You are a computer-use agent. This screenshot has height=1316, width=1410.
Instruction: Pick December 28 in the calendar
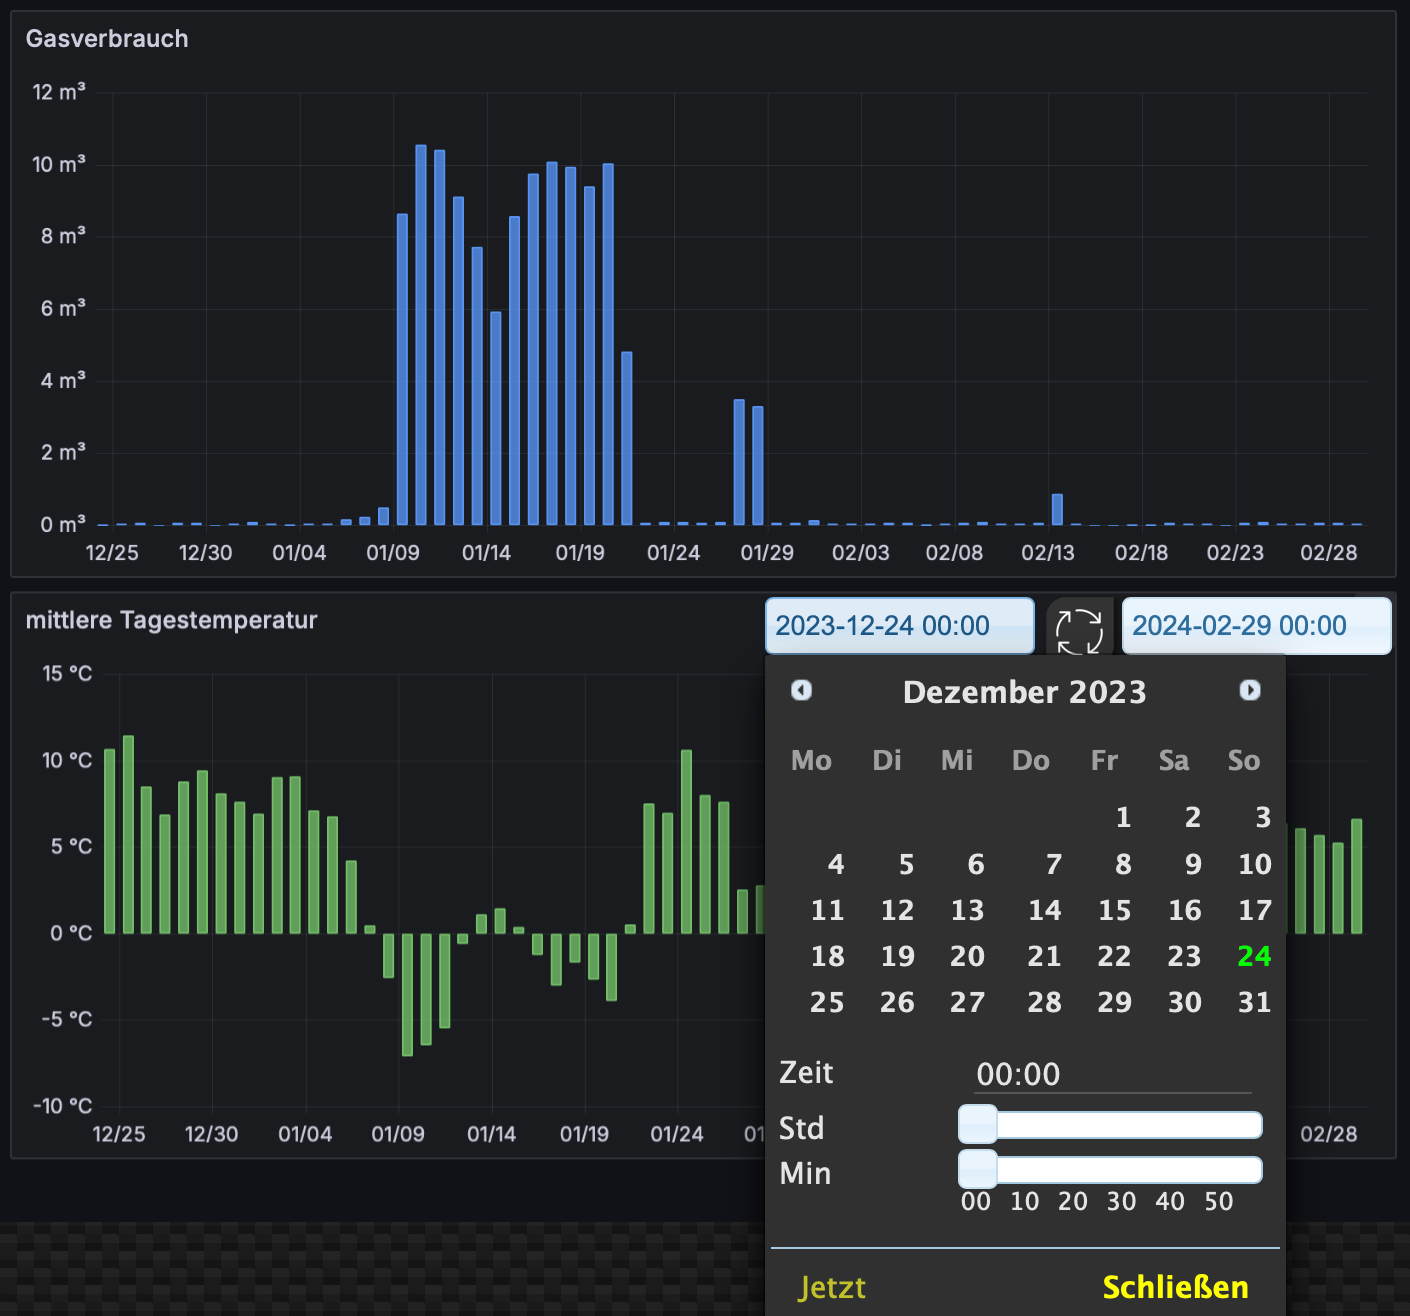pos(1044,1003)
